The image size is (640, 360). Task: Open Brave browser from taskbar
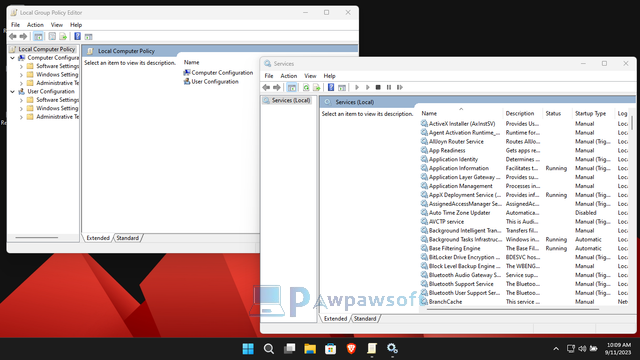click(x=351, y=349)
